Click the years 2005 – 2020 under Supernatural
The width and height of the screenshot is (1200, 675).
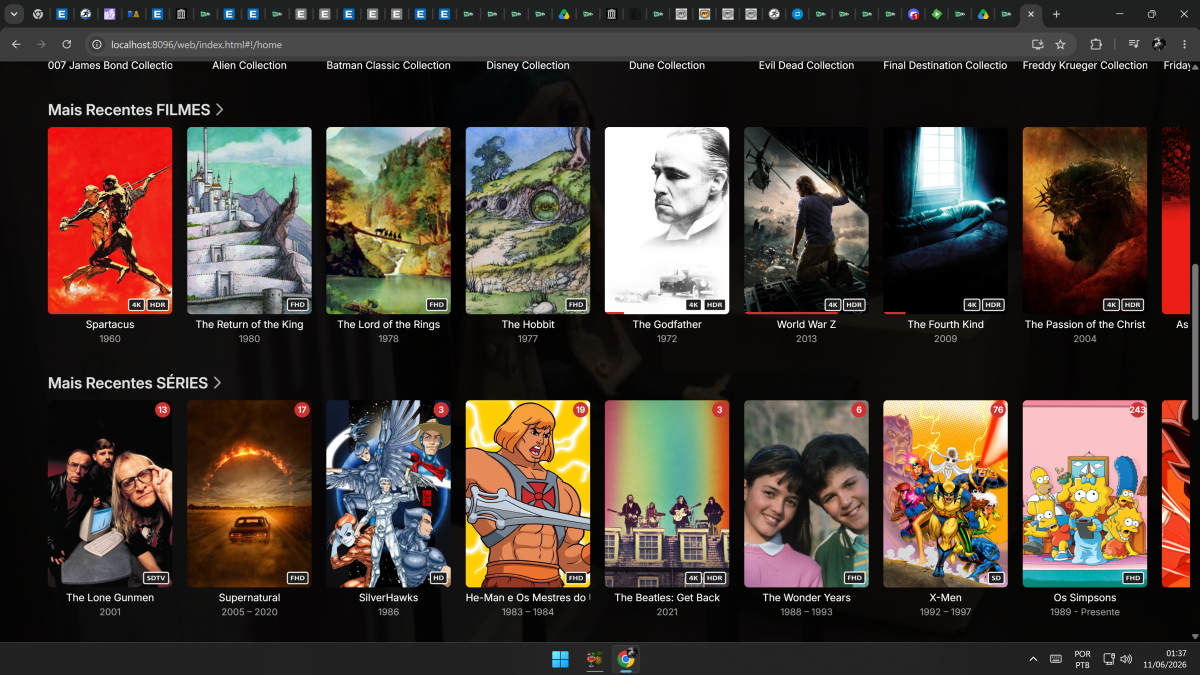coord(249,612)
